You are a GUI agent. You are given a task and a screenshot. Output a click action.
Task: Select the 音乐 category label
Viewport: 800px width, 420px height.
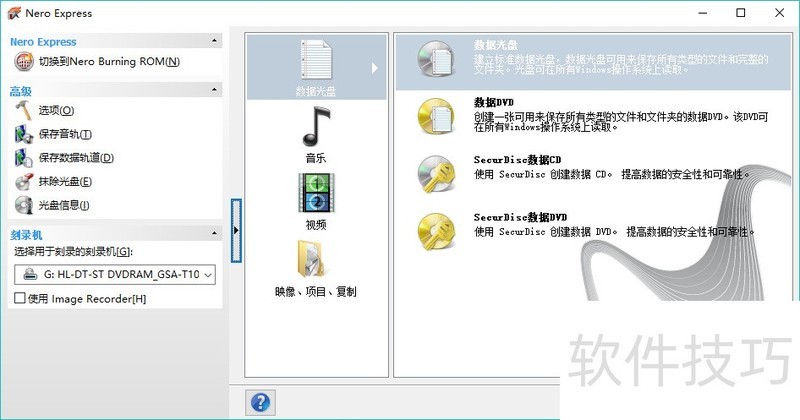(316, 158)
